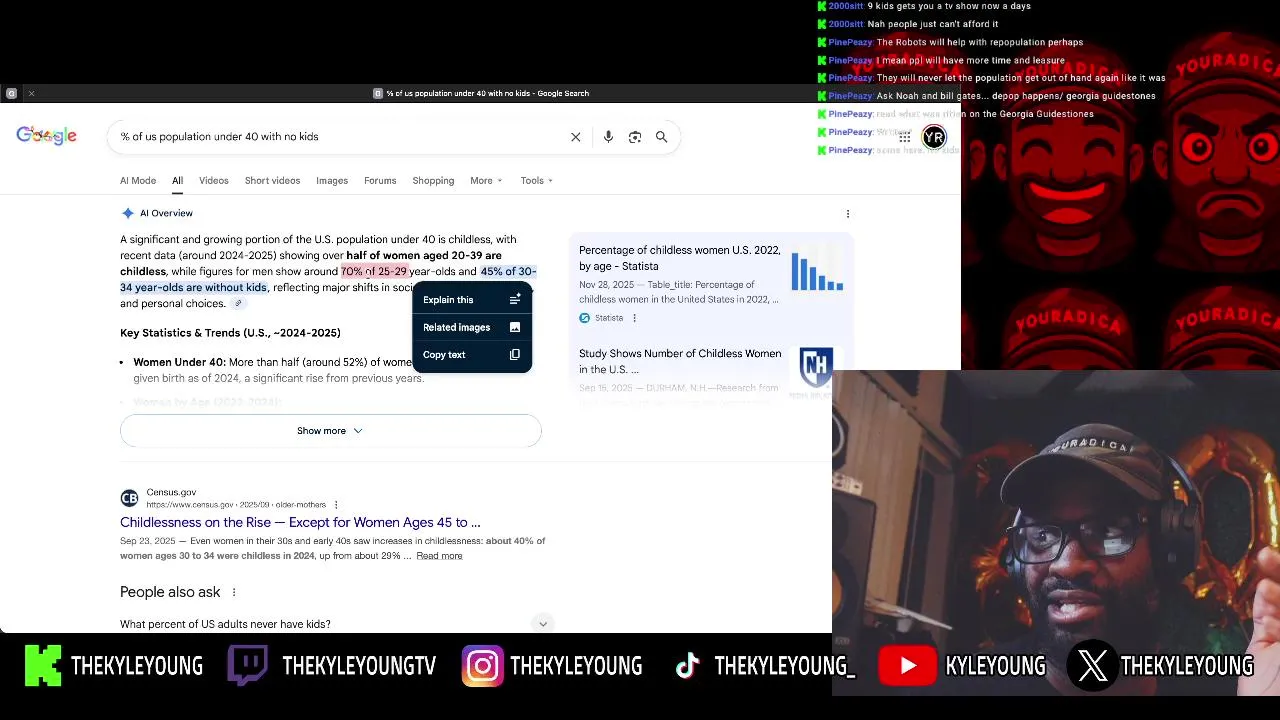Image resolution: width=1280 pixels, height=720 pixels.
Task: Choose Related images from popup menu
Action: coord(472,327)
